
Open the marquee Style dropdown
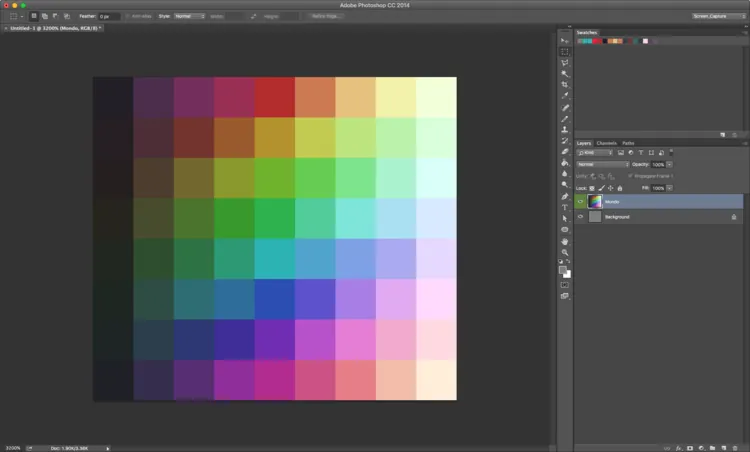point(189,16)
